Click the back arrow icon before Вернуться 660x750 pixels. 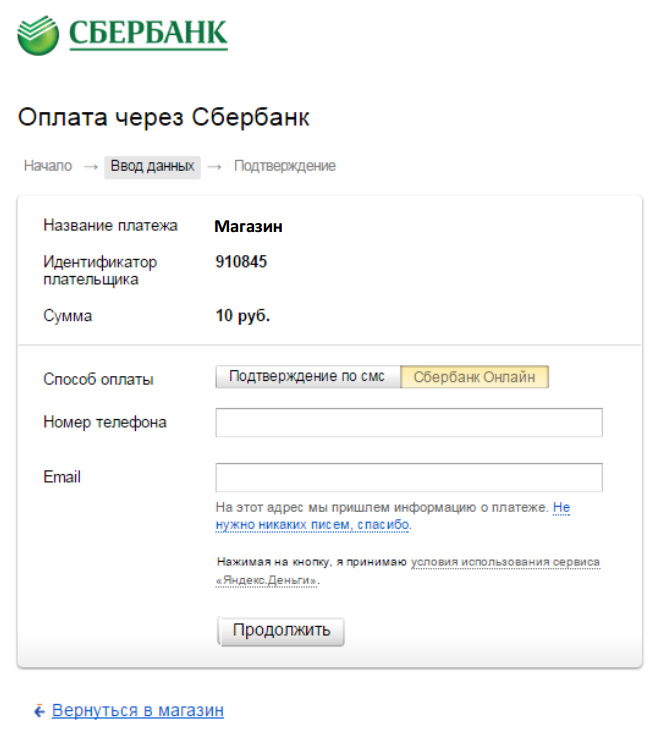(39, 711)
